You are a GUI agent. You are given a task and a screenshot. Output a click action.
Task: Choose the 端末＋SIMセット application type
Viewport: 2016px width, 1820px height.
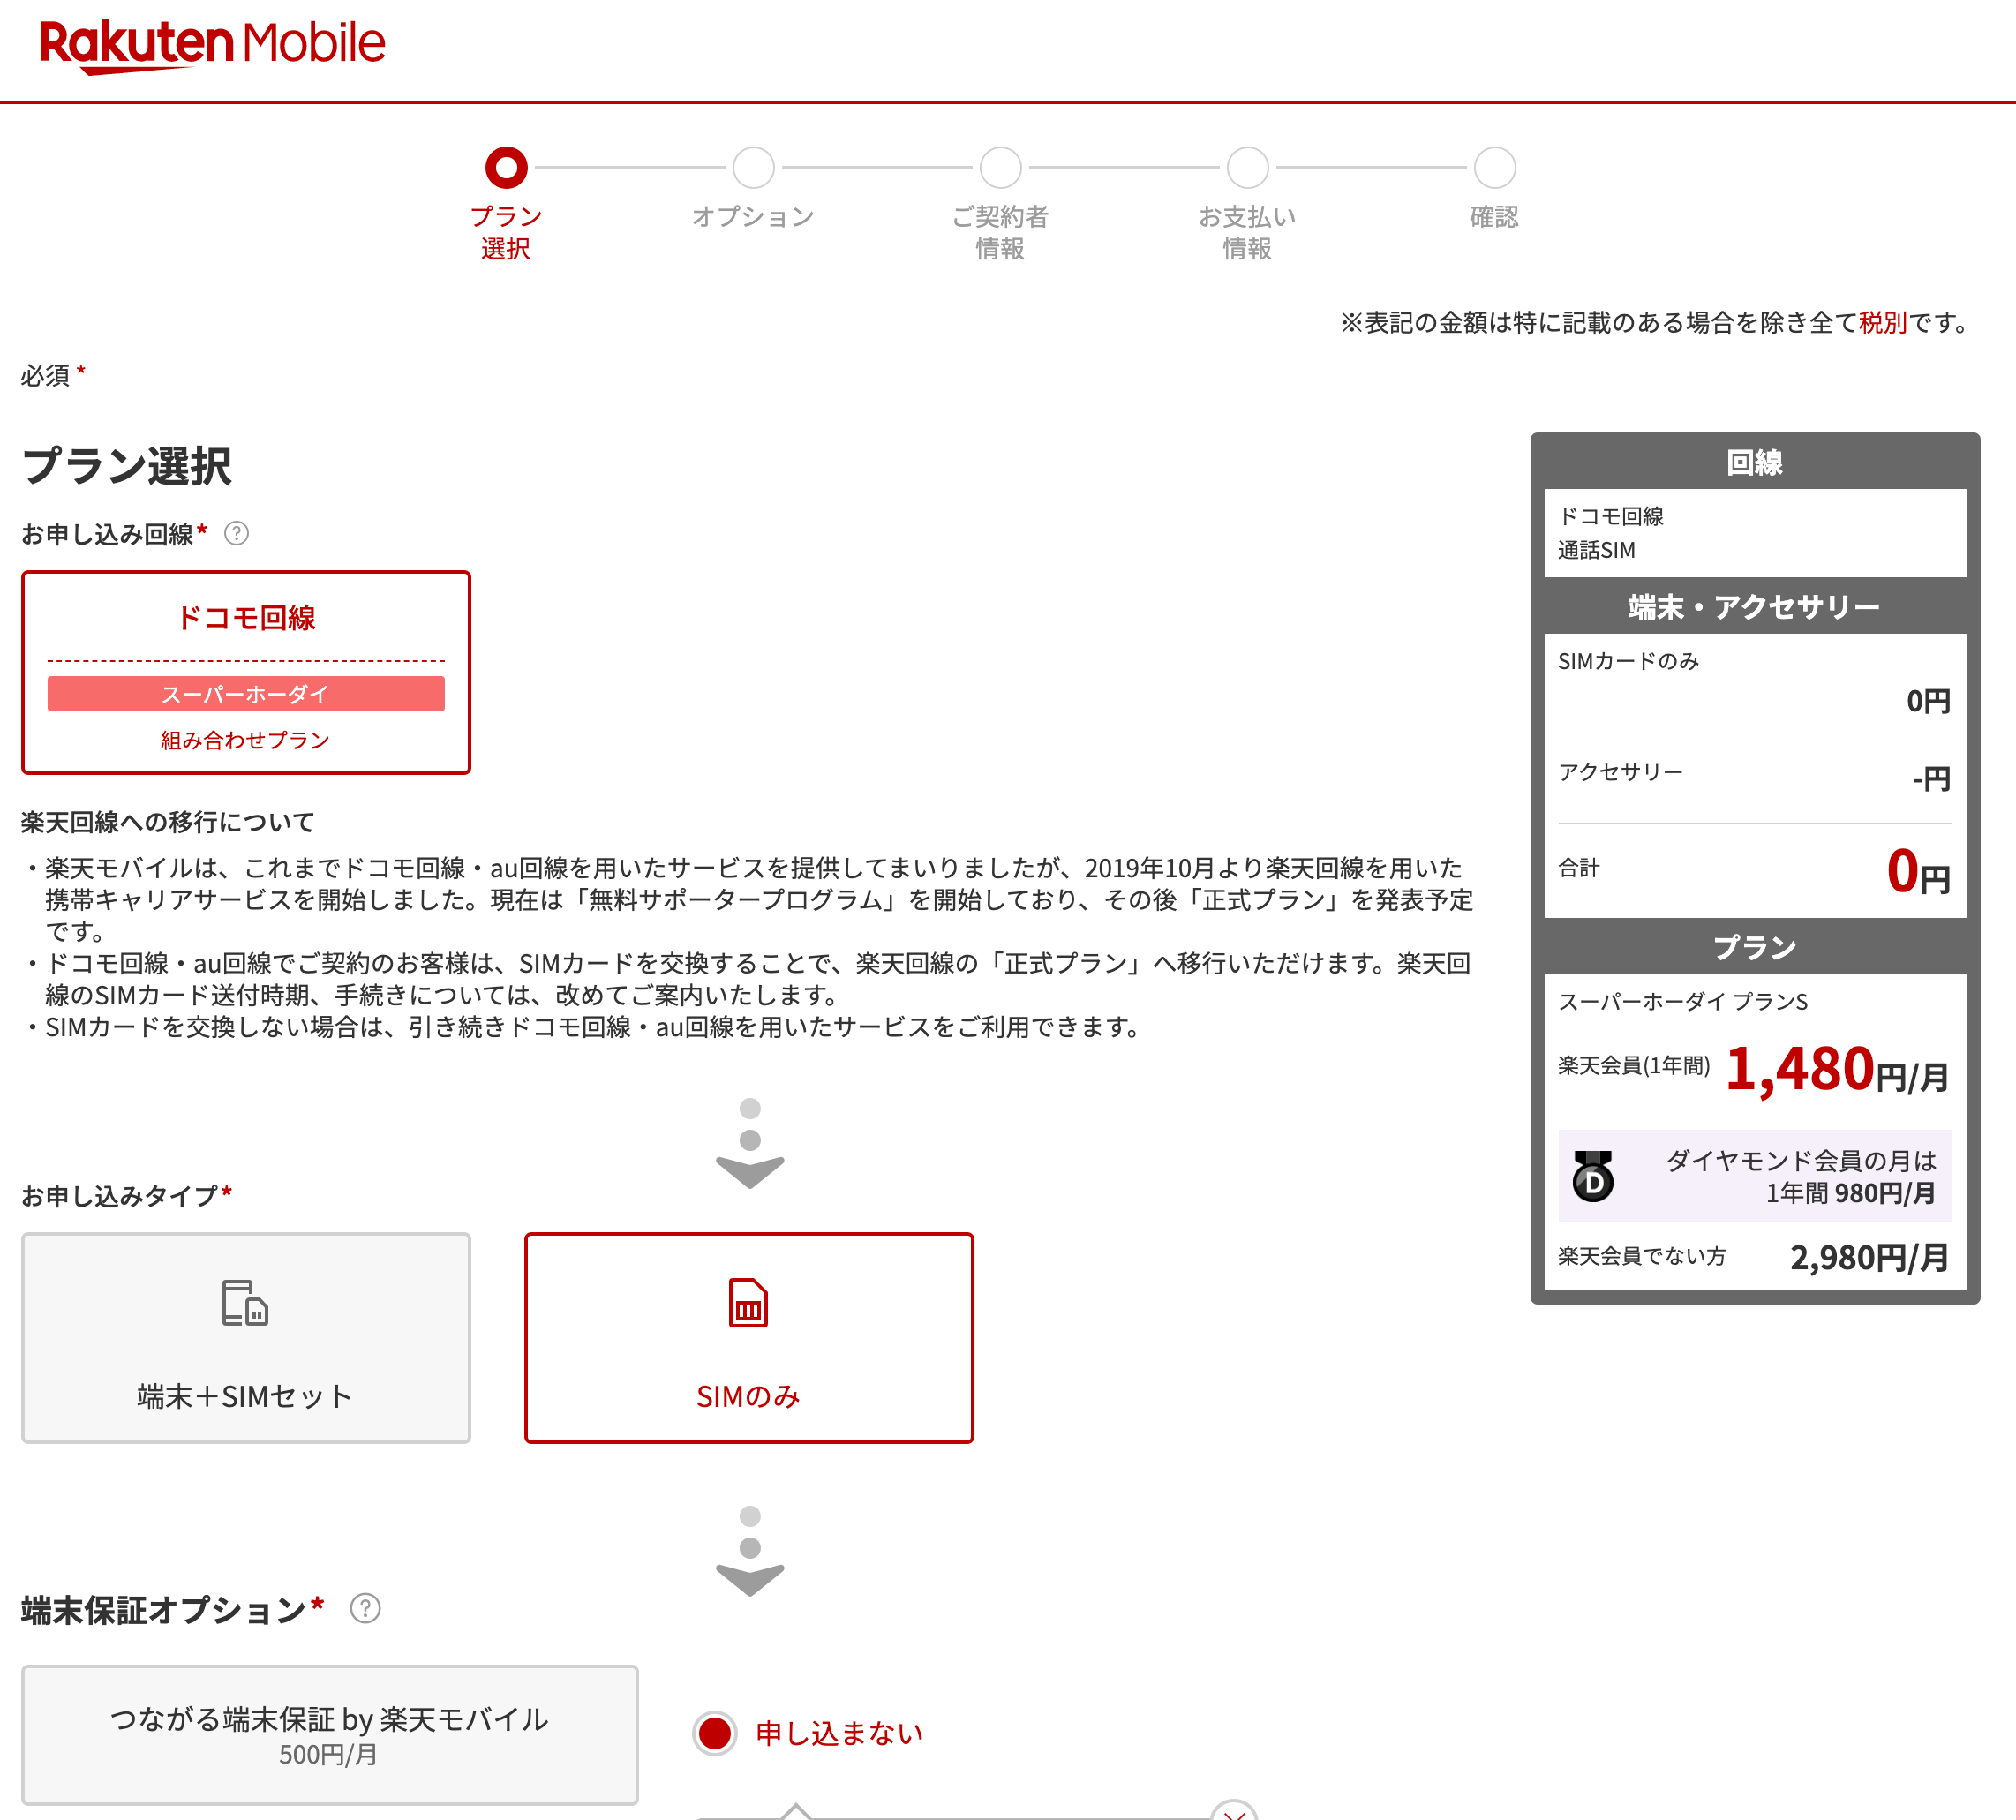[x=246, y=1338]
